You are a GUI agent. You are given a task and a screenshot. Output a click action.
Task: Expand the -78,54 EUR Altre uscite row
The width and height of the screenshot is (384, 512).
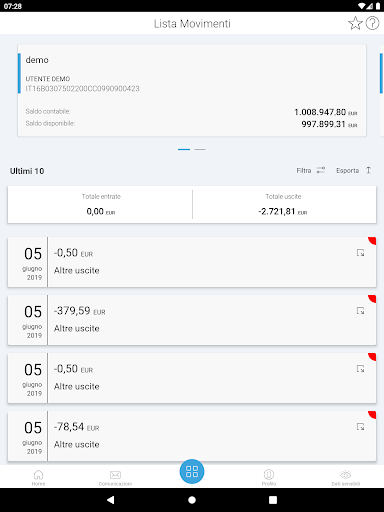[x=192, y=436]
